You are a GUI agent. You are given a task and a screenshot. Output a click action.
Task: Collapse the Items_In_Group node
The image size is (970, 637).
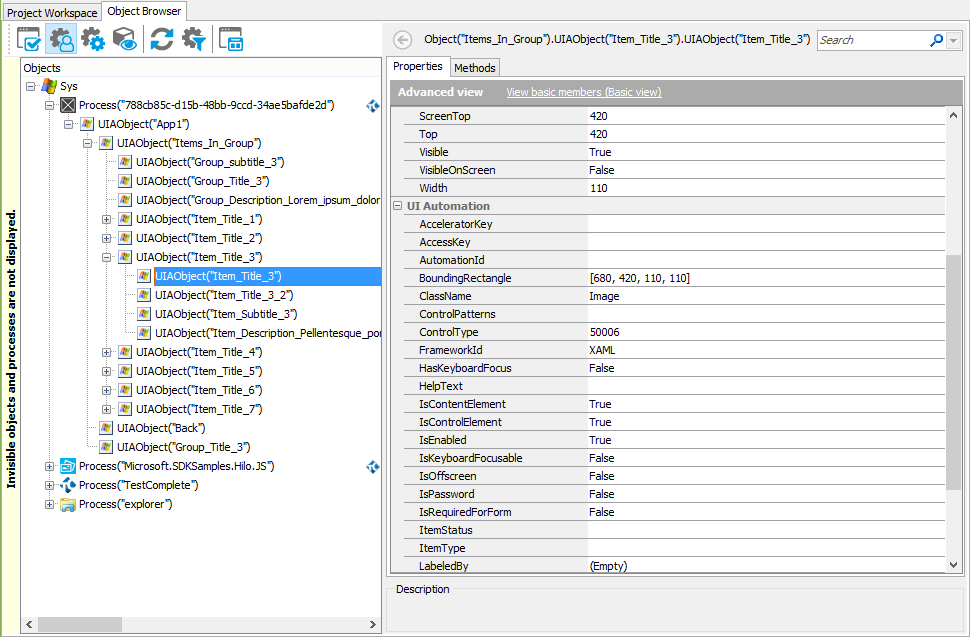(x=87, y=142)
